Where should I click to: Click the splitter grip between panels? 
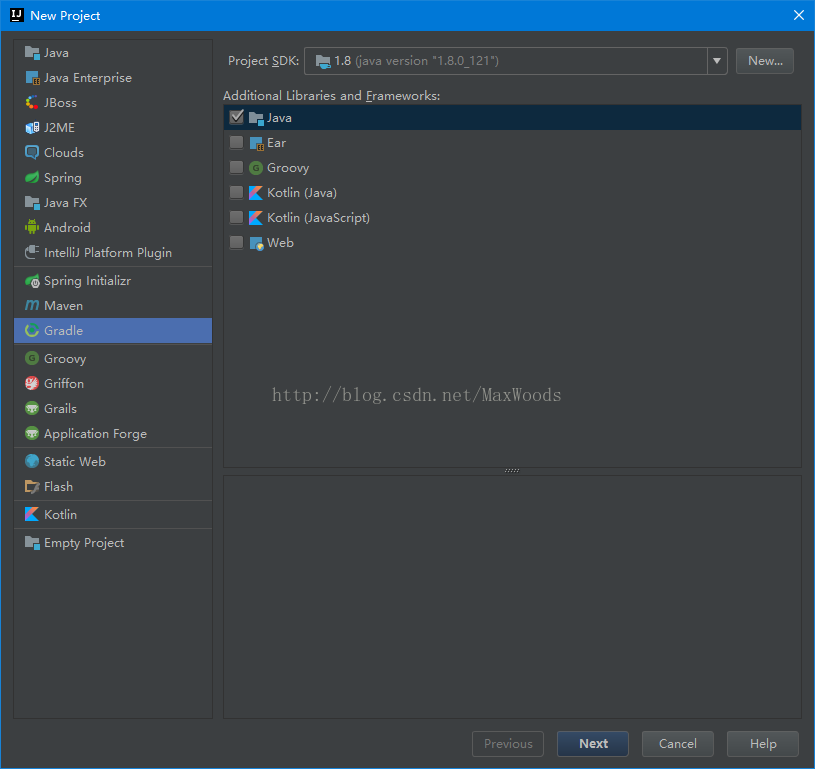512,471
